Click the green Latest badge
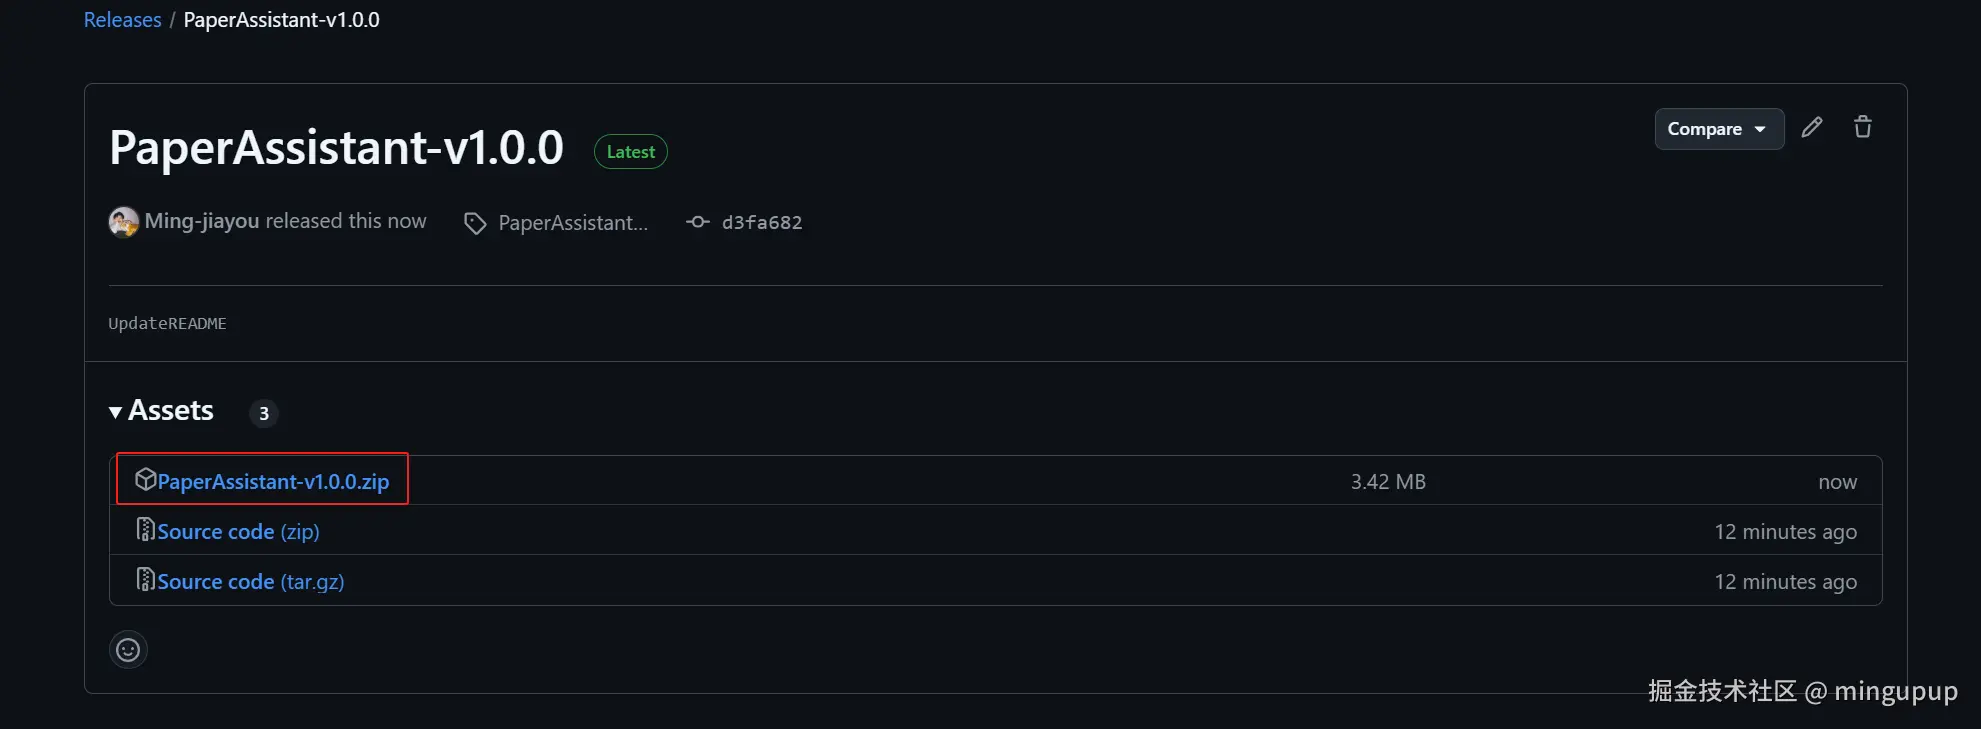1981x729 pixels. 631,152
